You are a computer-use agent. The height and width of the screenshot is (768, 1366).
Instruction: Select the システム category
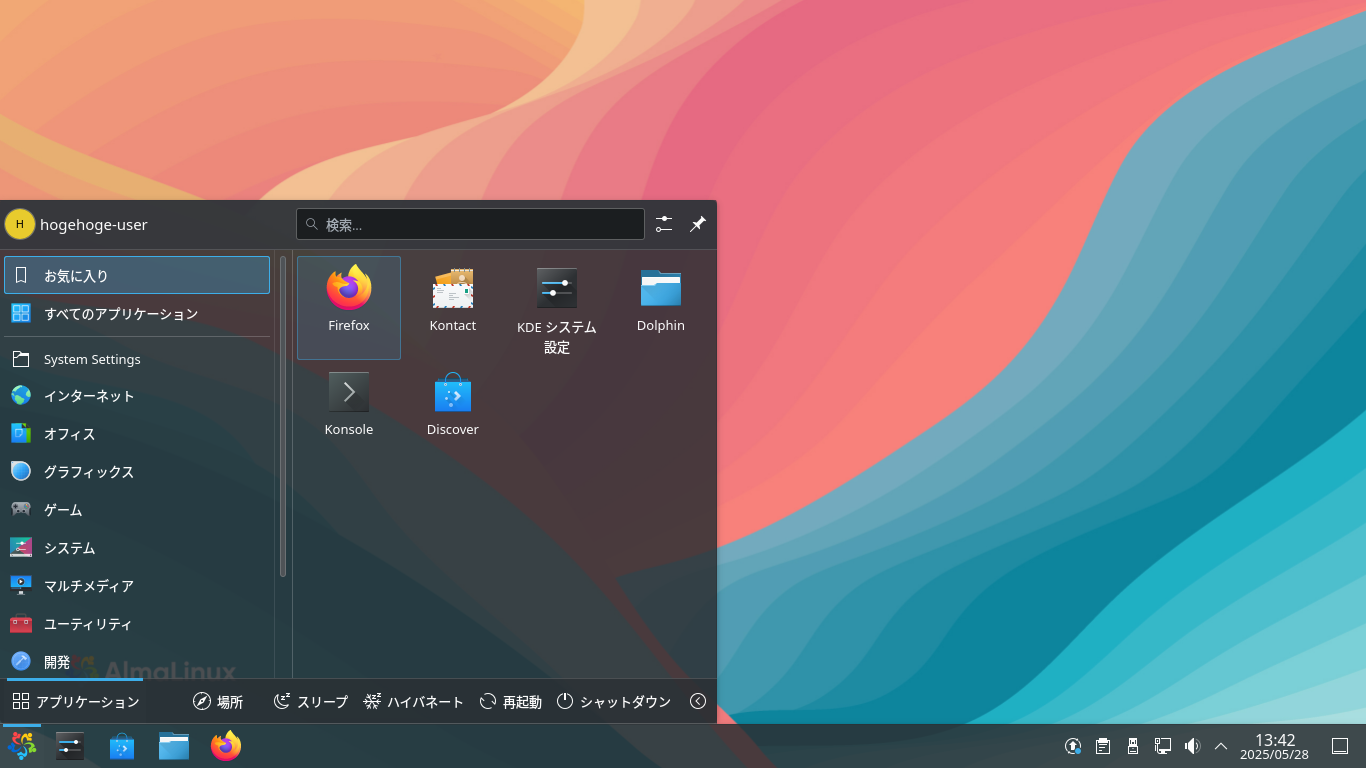[137, 548]
